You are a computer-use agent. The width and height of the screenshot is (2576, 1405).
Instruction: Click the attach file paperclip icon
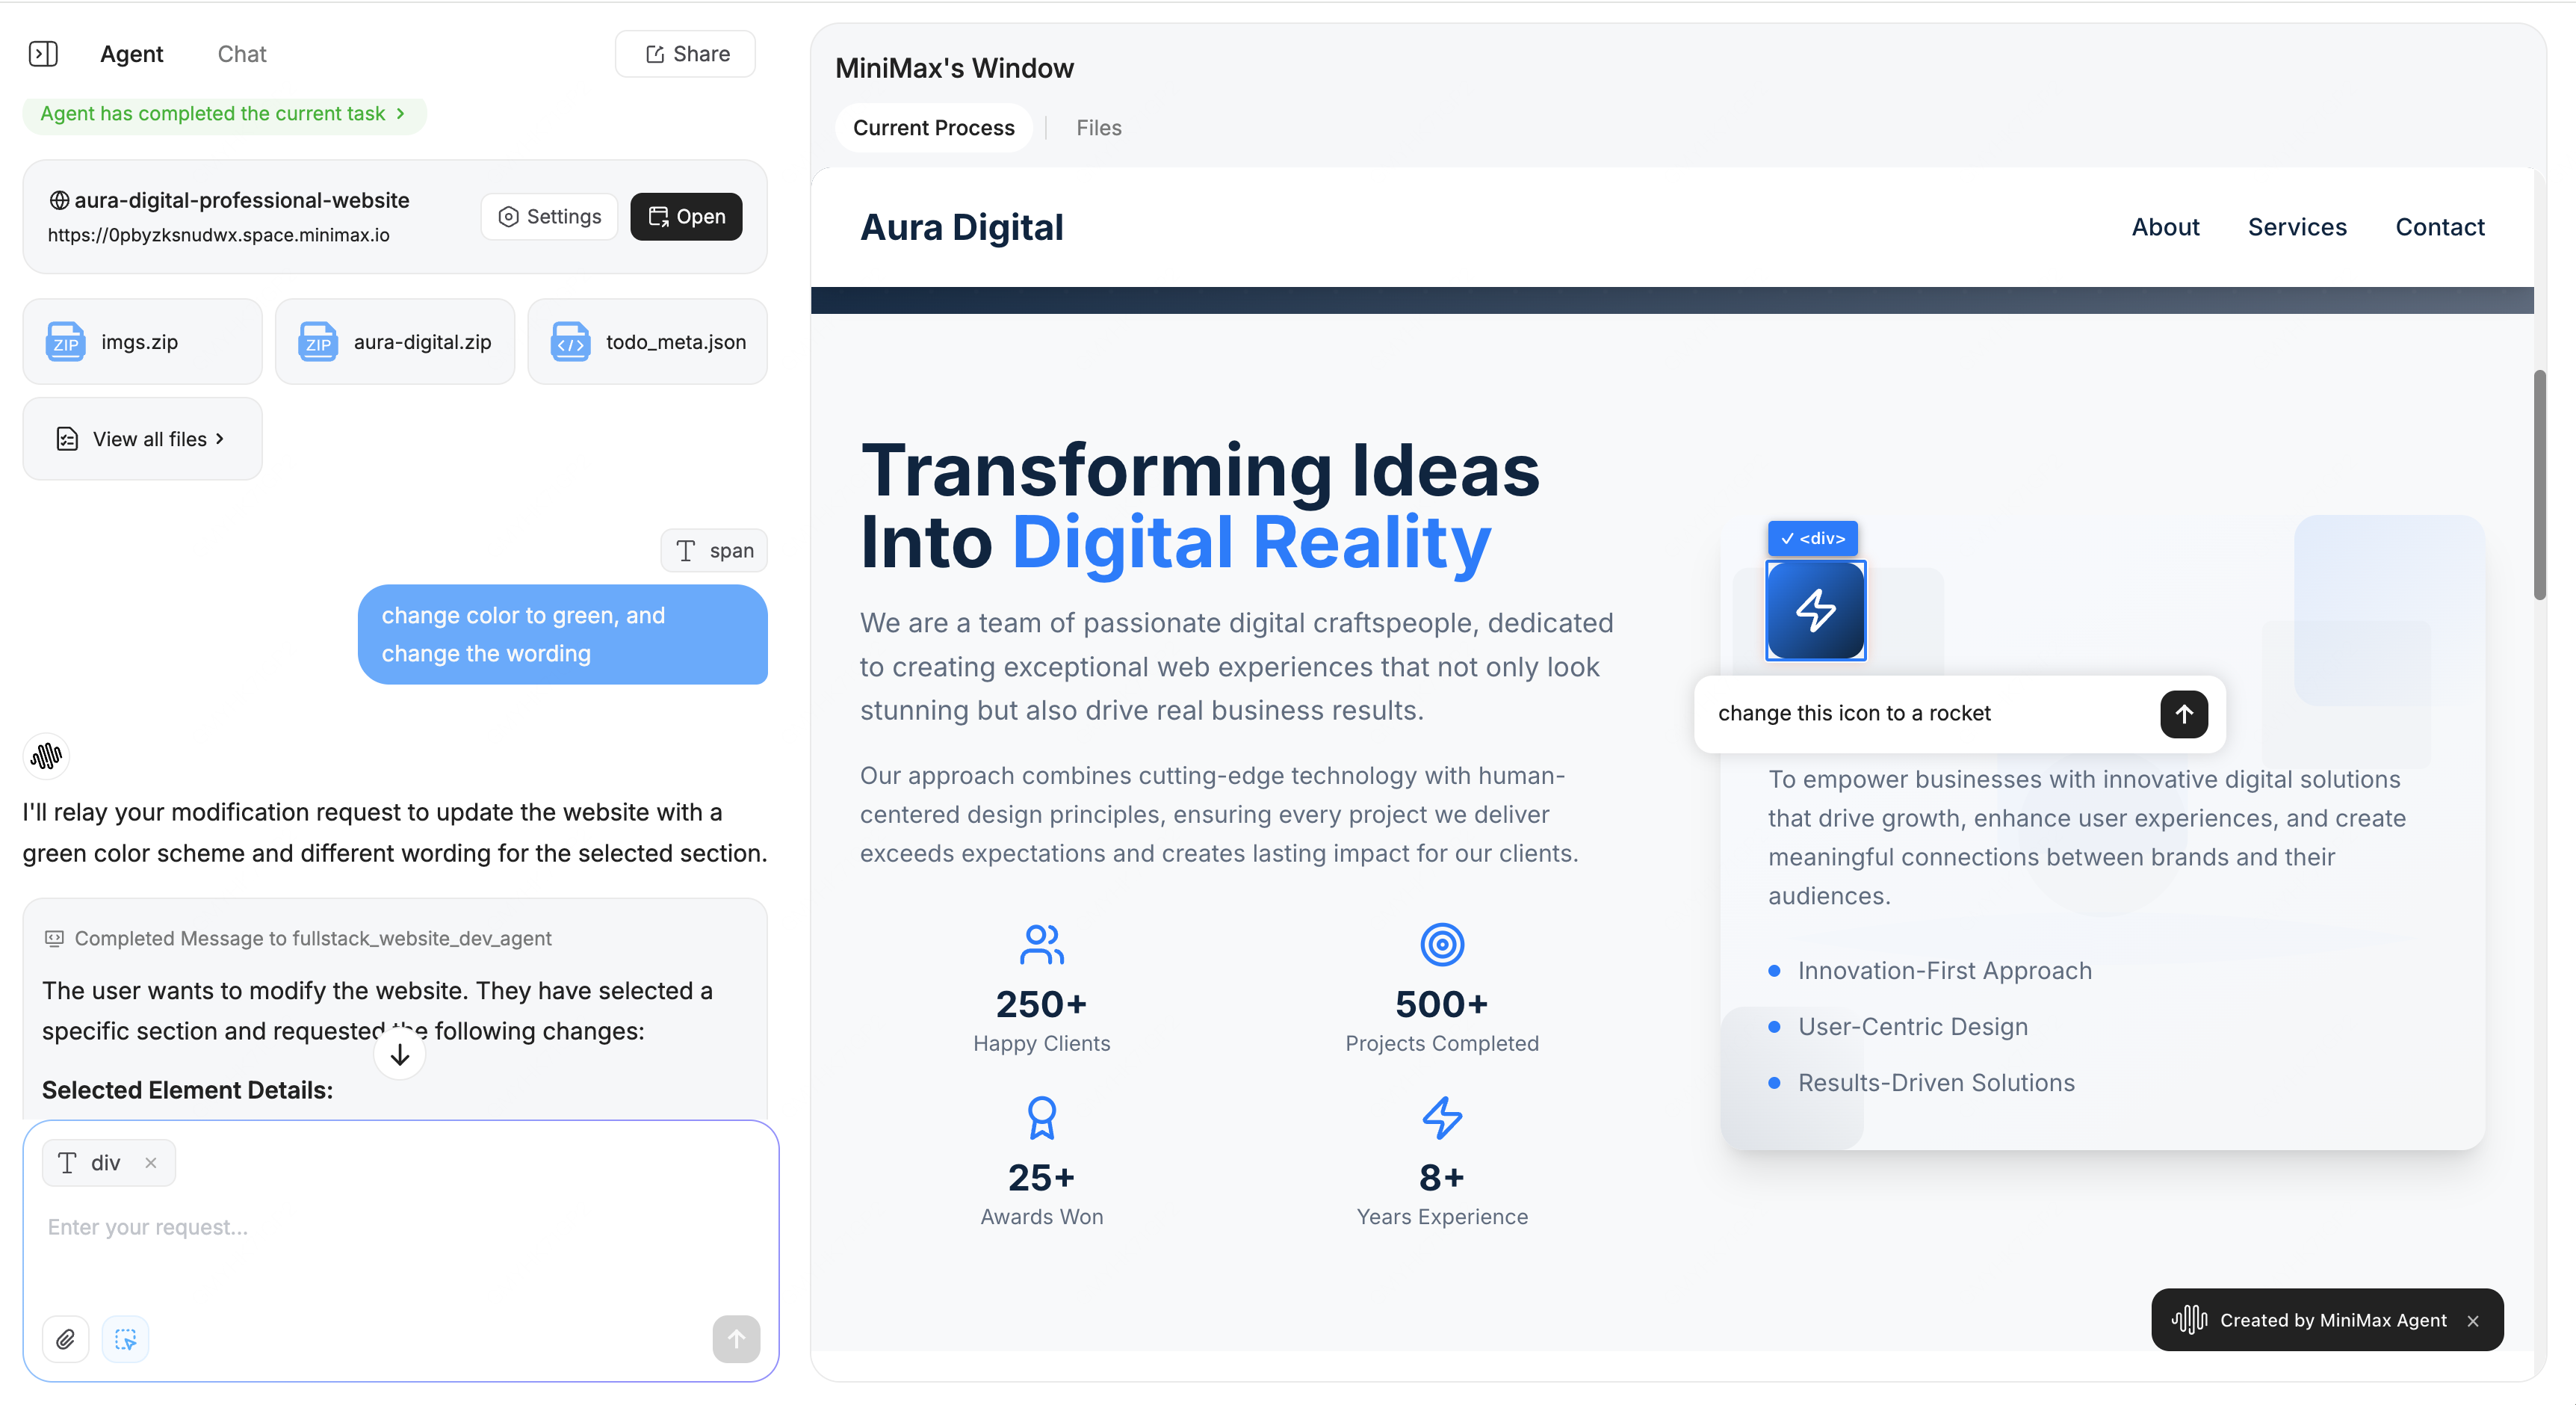65,1338
